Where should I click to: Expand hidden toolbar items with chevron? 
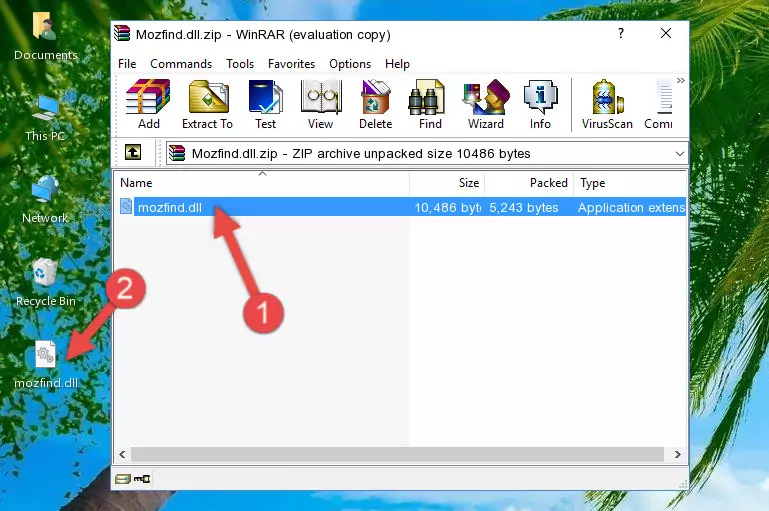tap(681, 80)
